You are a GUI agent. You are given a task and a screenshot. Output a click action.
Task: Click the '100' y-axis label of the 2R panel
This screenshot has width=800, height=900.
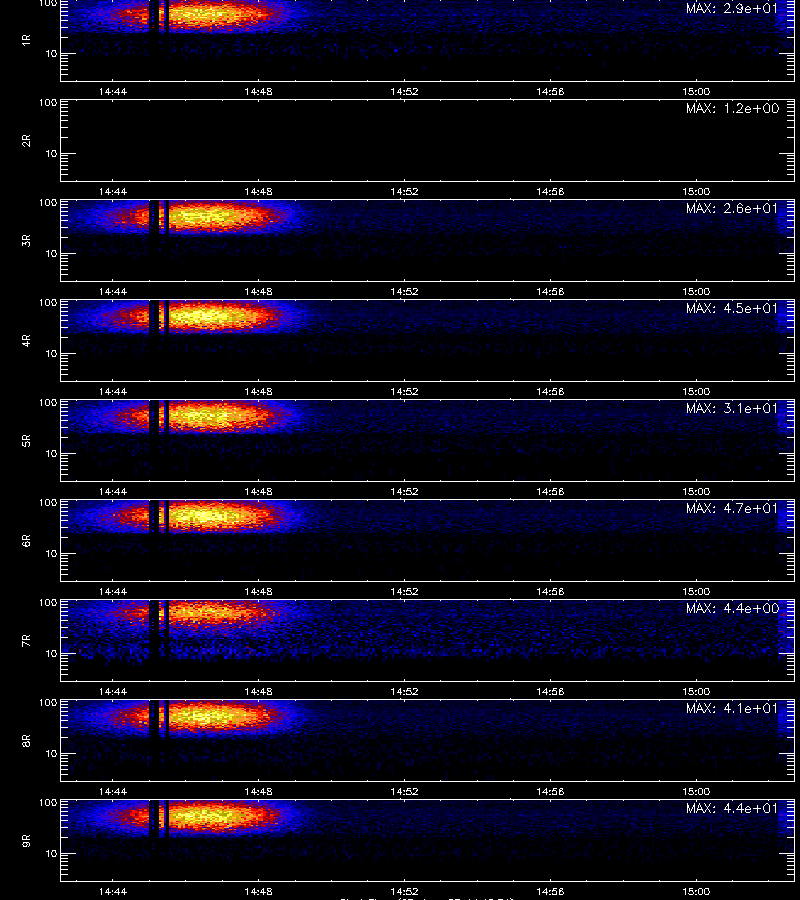click(x=48, y=103)
